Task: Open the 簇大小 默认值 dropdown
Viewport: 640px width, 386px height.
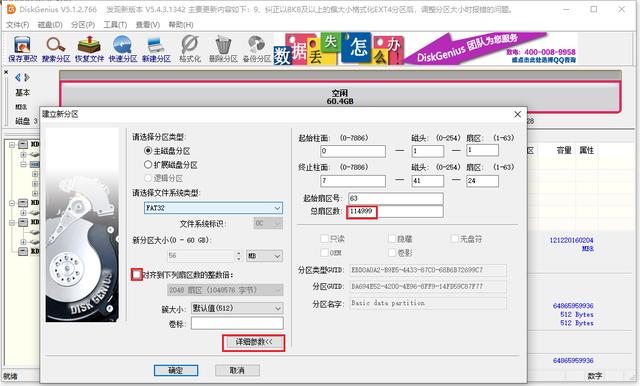Action: [x=237, y=308]
